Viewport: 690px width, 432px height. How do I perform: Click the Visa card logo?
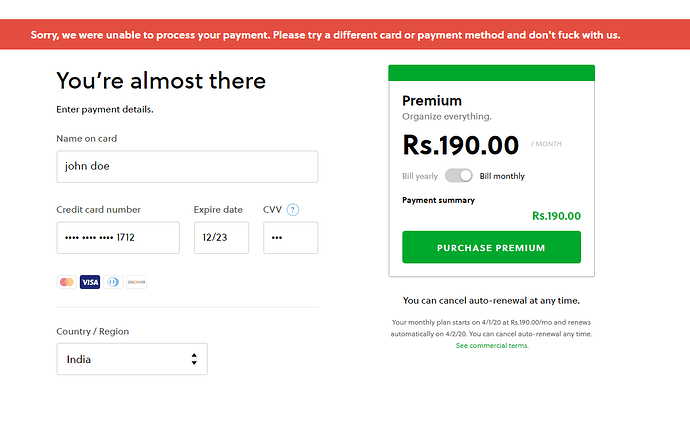[x=90, y=282]
